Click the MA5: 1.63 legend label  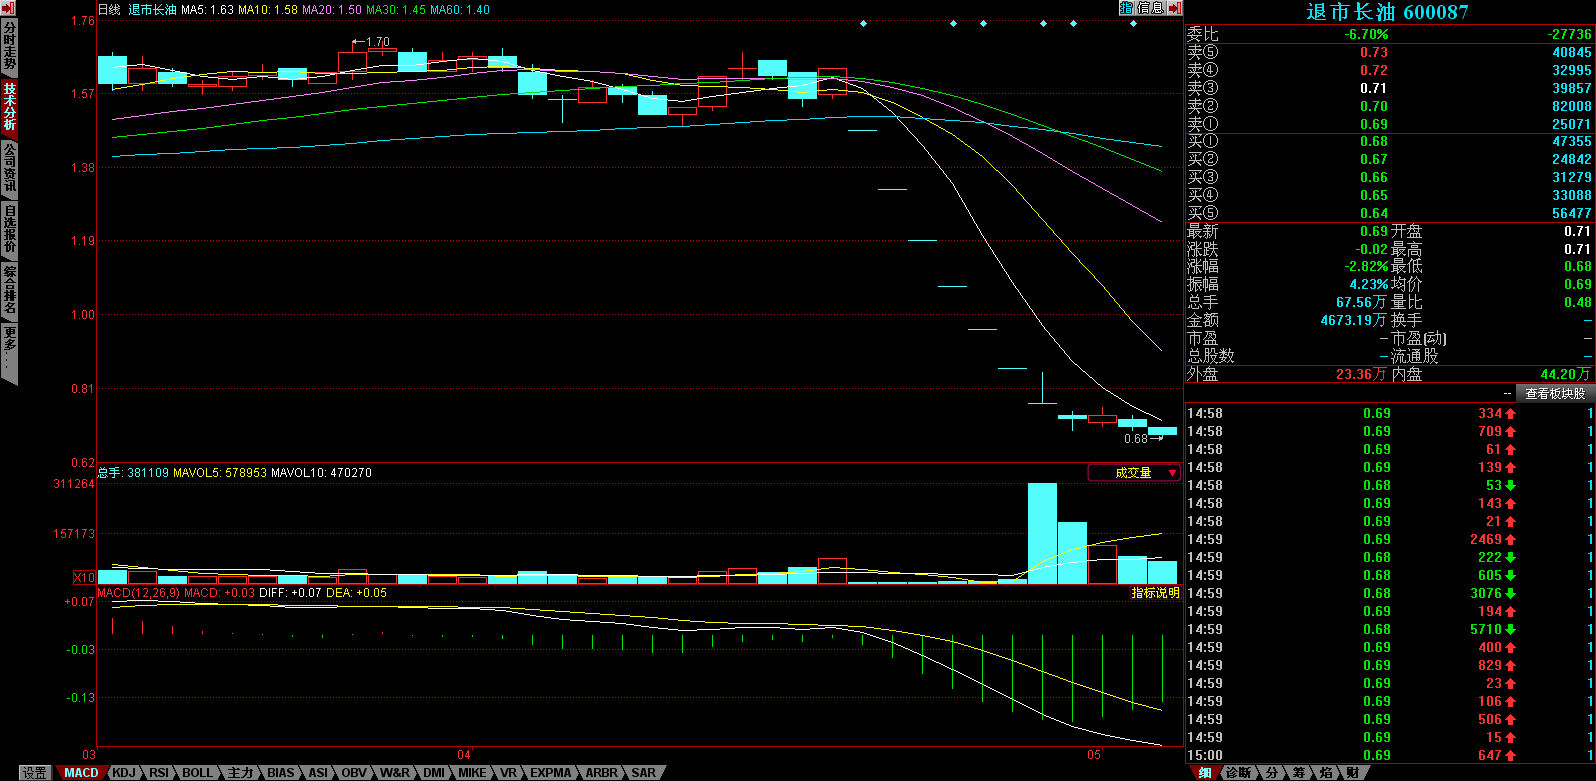coord(207,10)
